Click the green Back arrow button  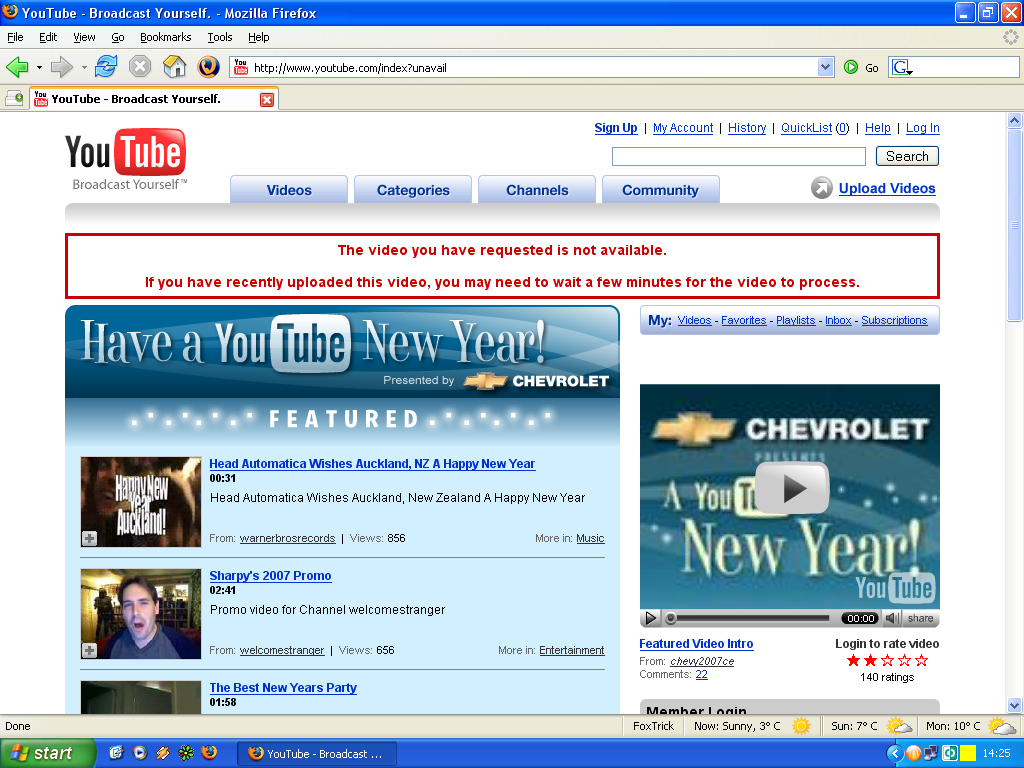pos(17,67)
